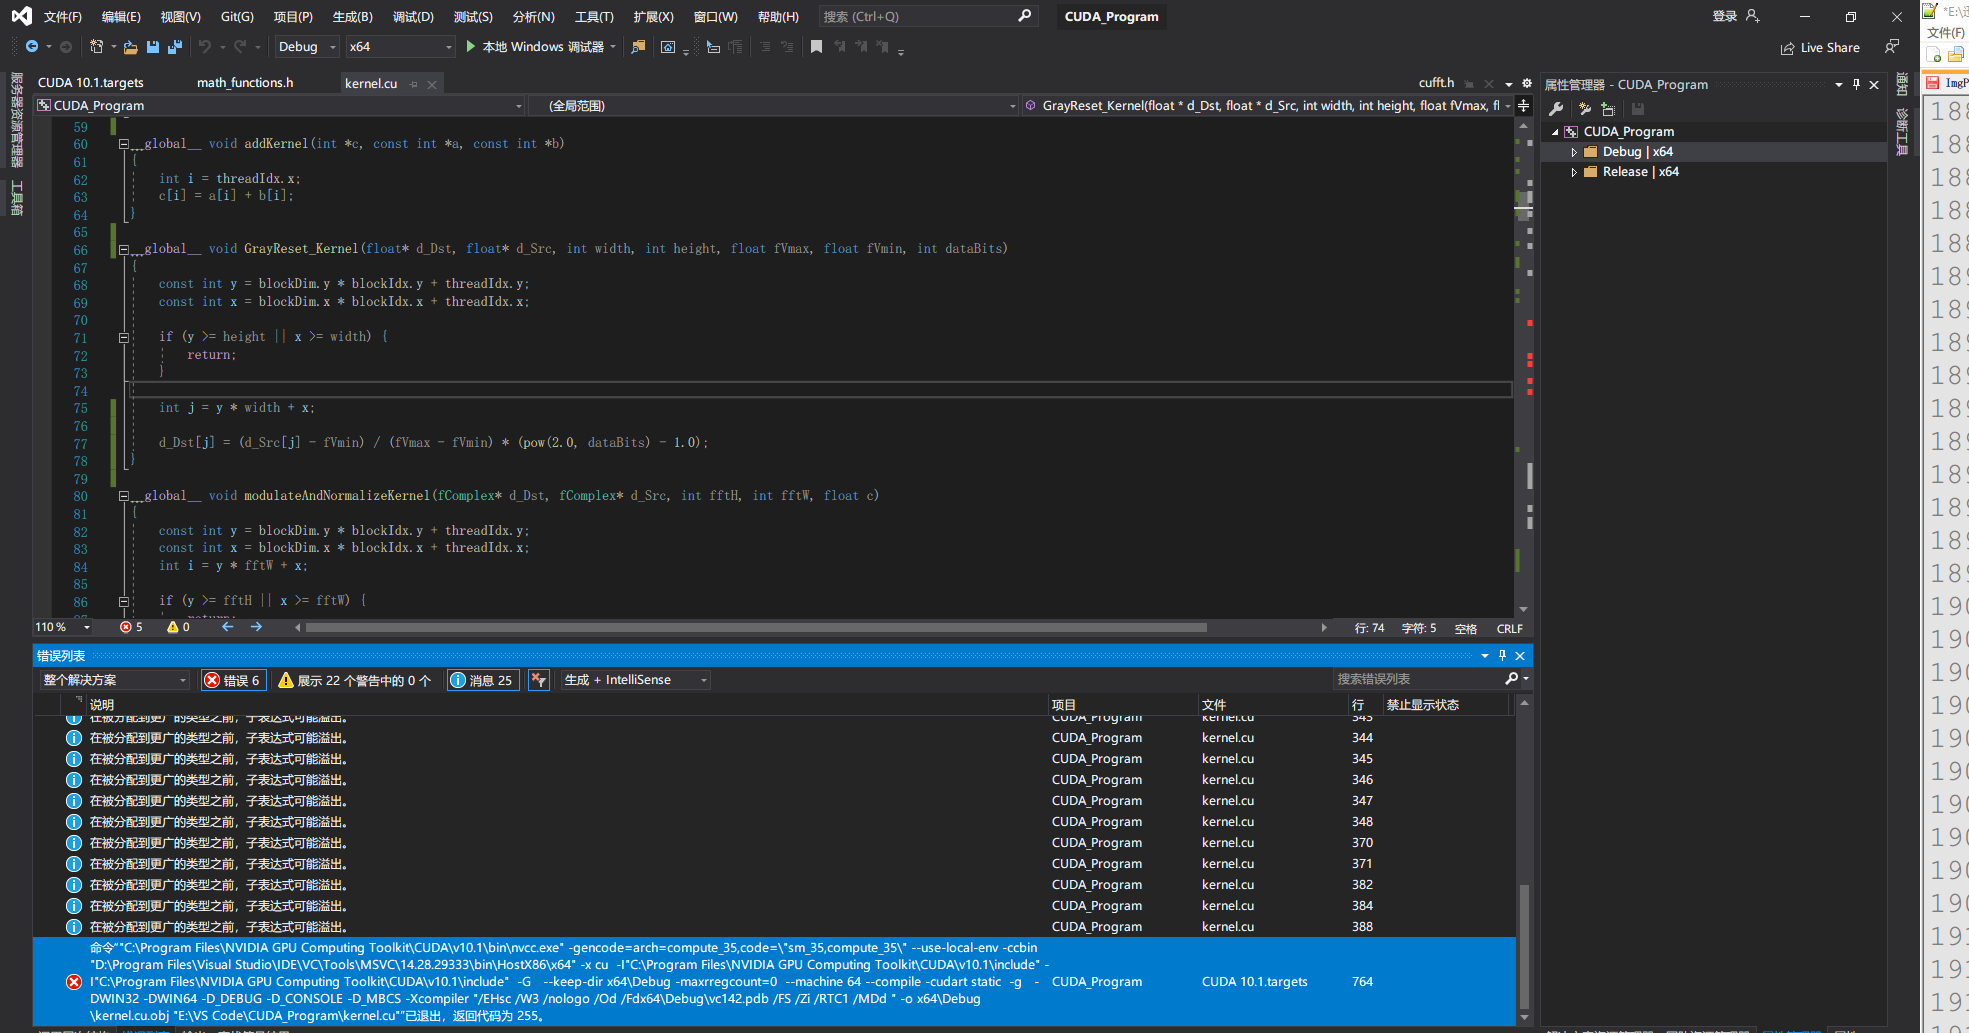Collapse the modulateAndNormalizeKernel function at line 80
1969x1033 pixels.
124,496
